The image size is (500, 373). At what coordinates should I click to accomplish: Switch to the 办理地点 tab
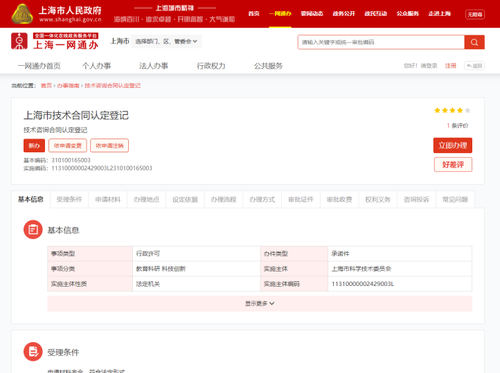pyautogui.click(x=146, y=199)
